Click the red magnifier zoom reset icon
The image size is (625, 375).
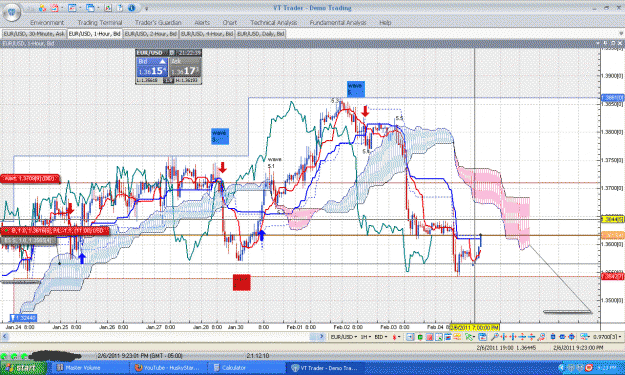(x=540, y=337)
